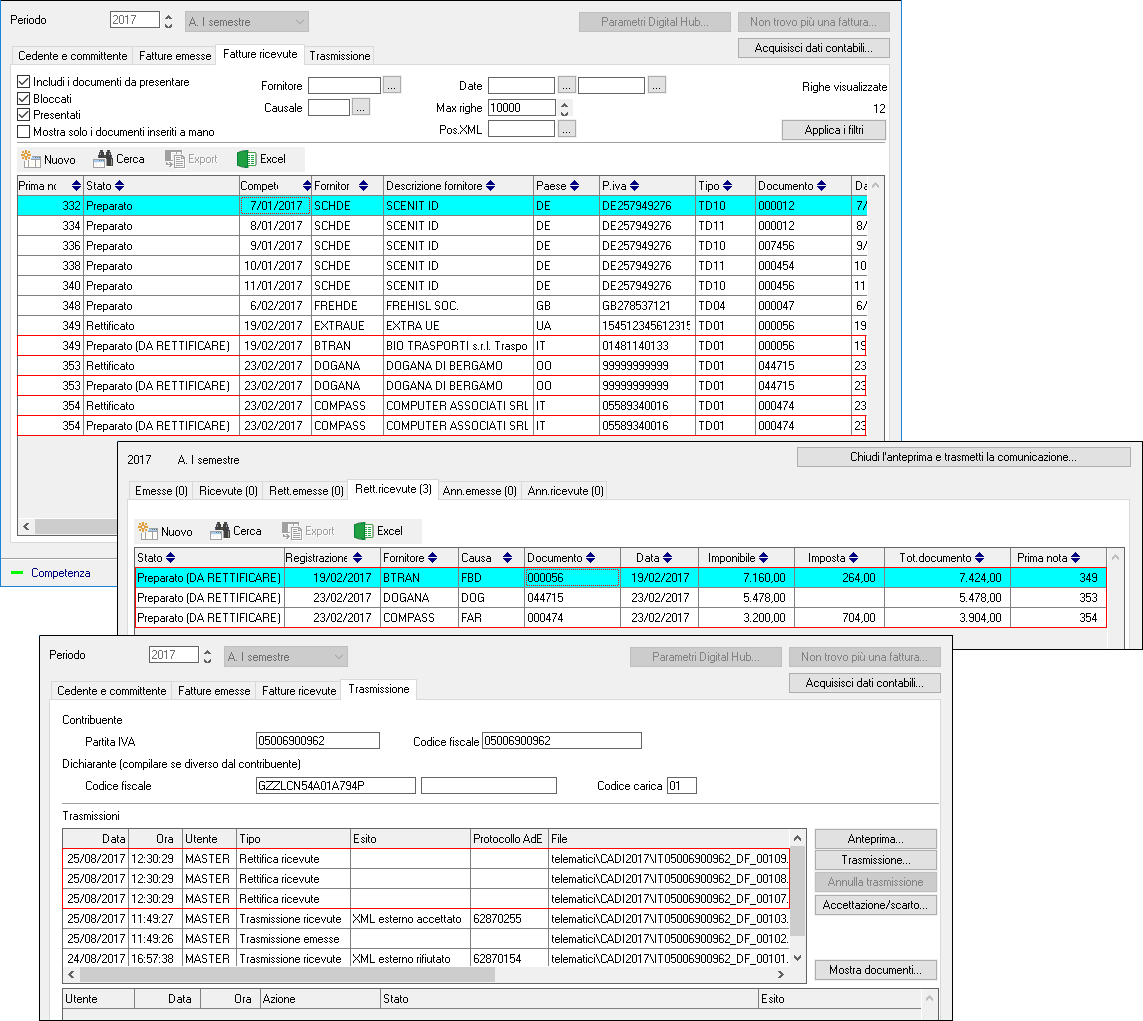Sort by Paese column arrows

[x=574, y=186]
